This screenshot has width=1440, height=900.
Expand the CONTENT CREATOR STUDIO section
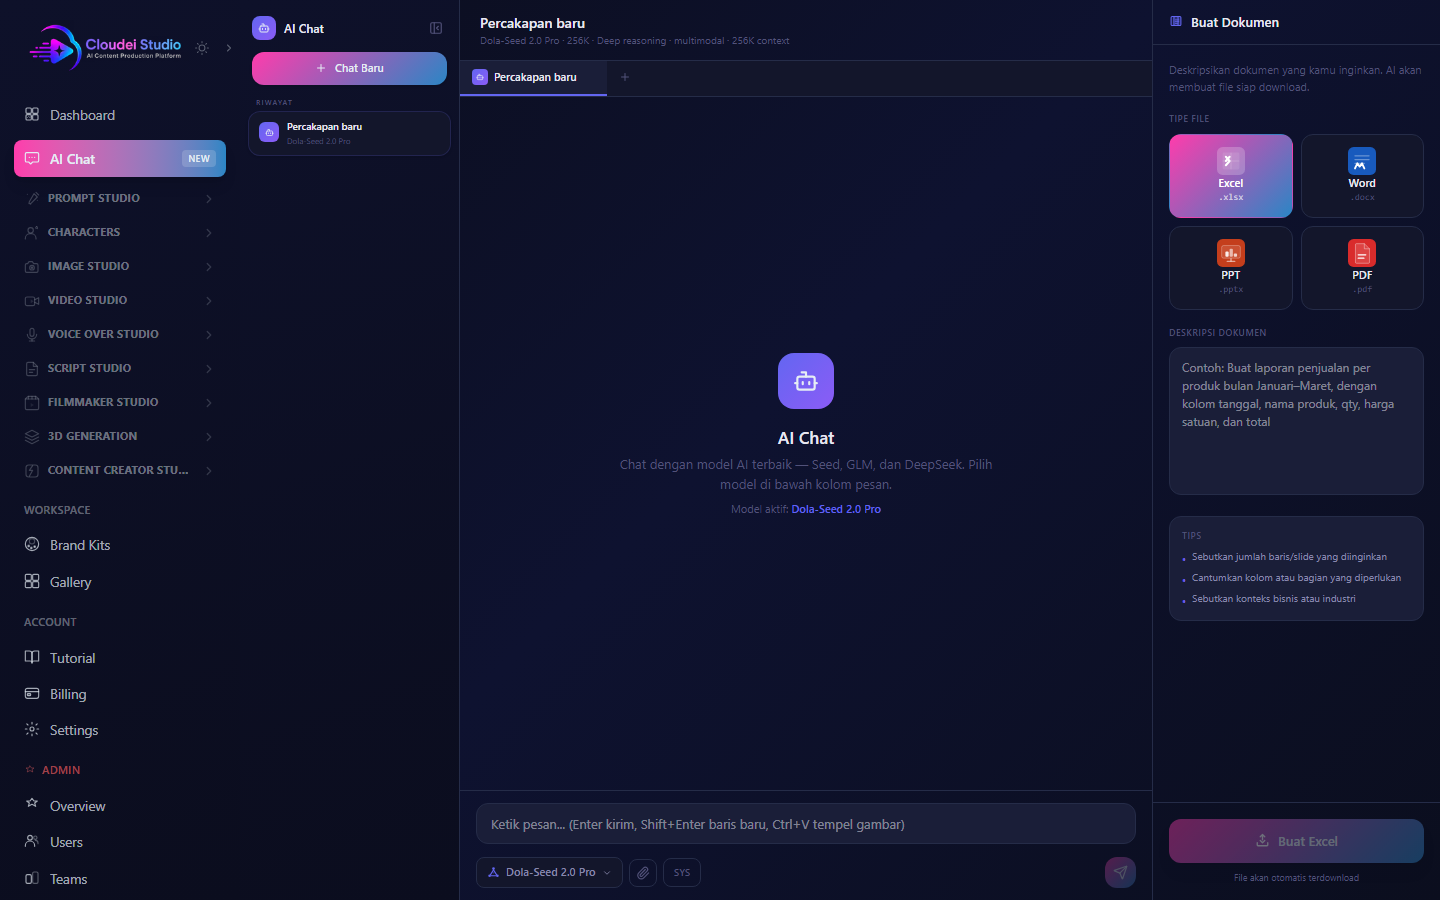pyautogui.click(x=120, y=470)
